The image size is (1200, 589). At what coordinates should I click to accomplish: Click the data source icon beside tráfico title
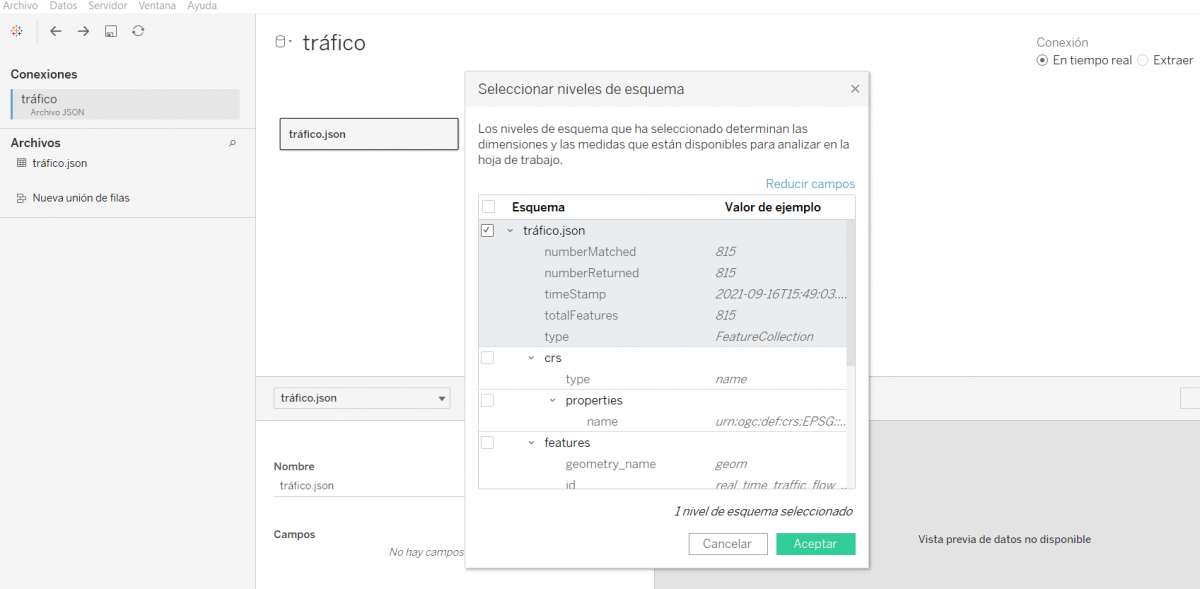tap(281, 42)
